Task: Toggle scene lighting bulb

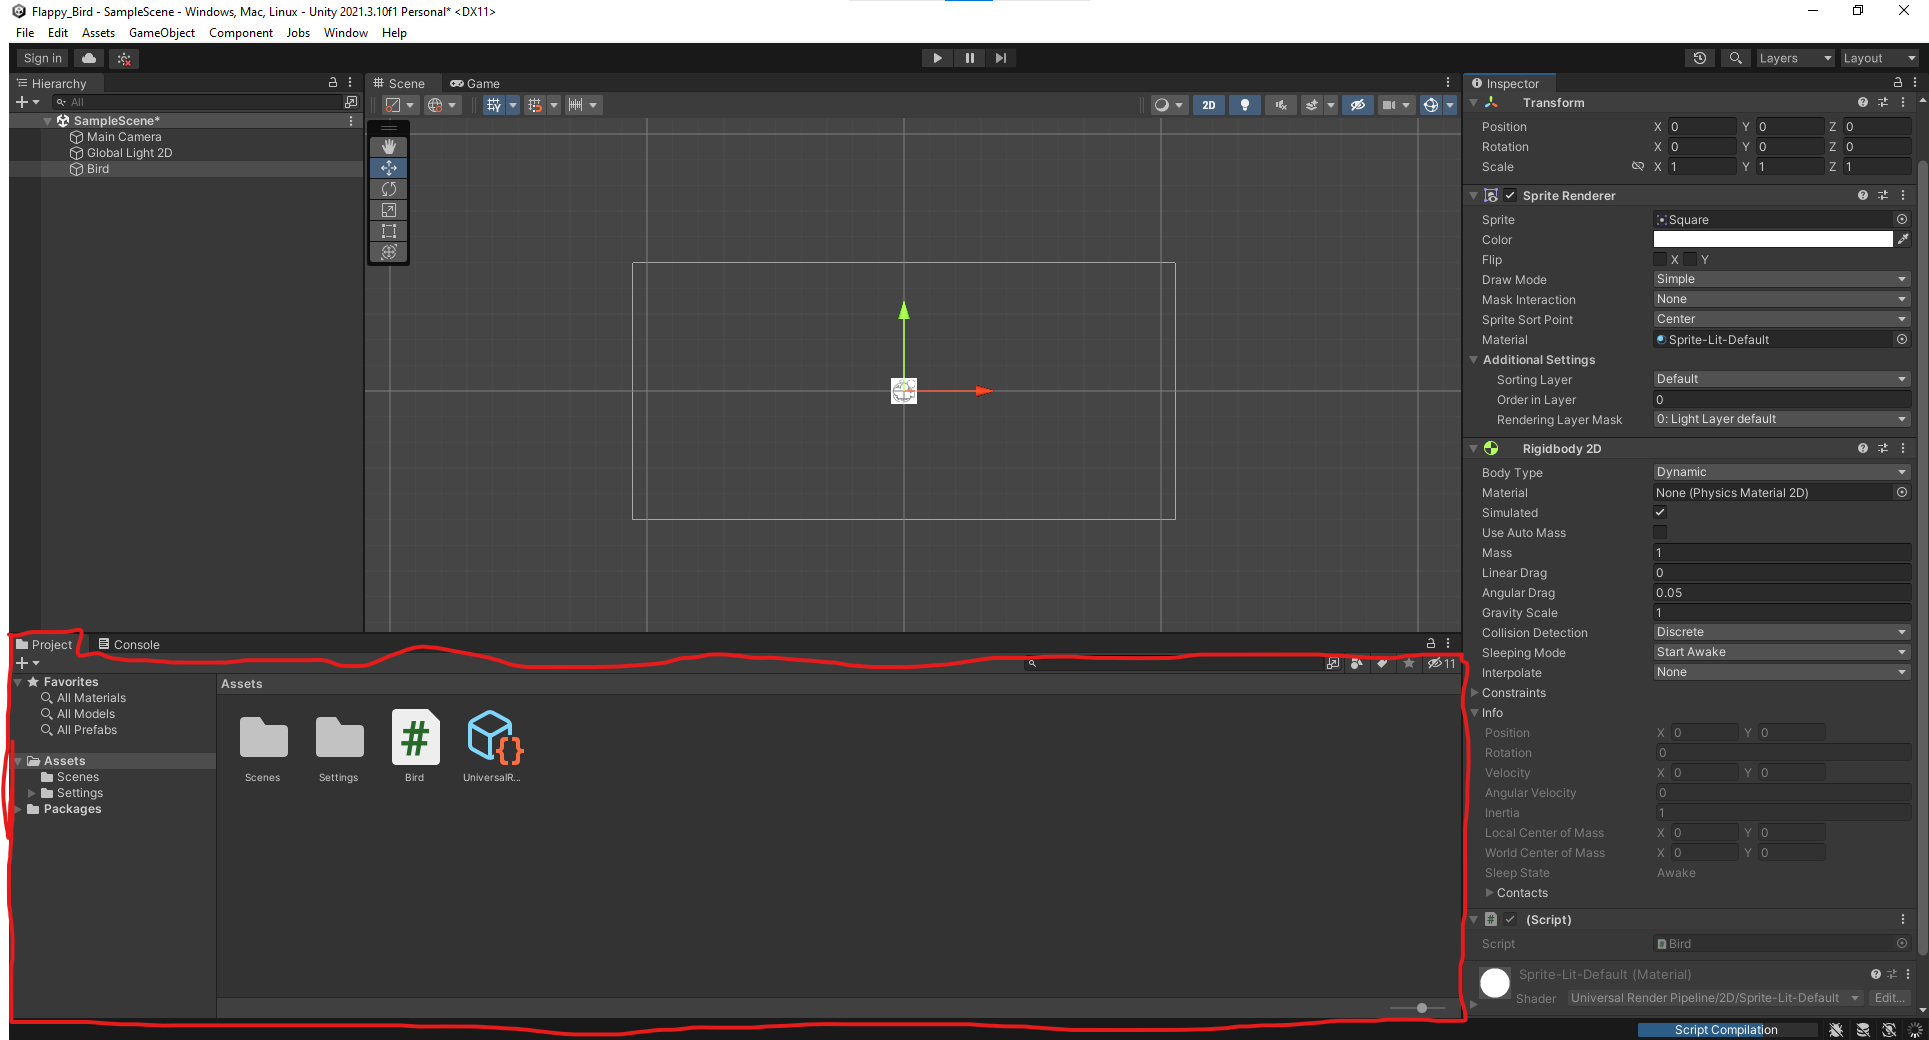Action: tap(1245, 105)
